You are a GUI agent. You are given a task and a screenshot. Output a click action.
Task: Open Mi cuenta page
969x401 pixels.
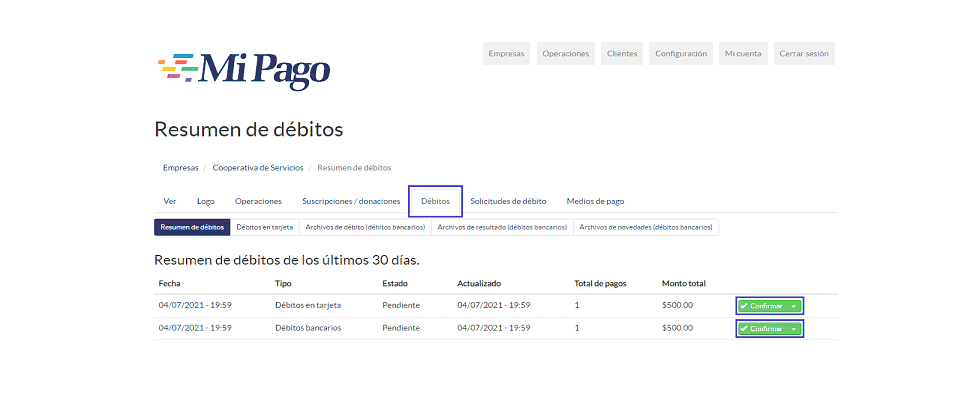tap(743, 54)
